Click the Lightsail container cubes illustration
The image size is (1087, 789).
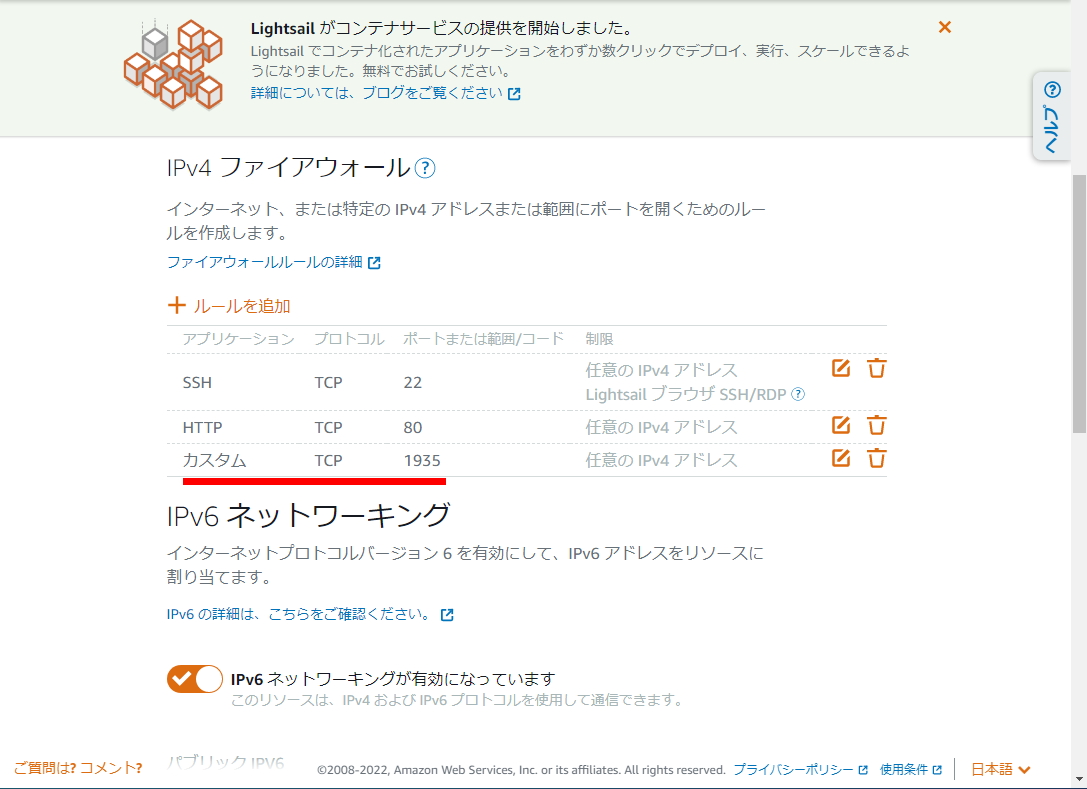coord(173,64)
